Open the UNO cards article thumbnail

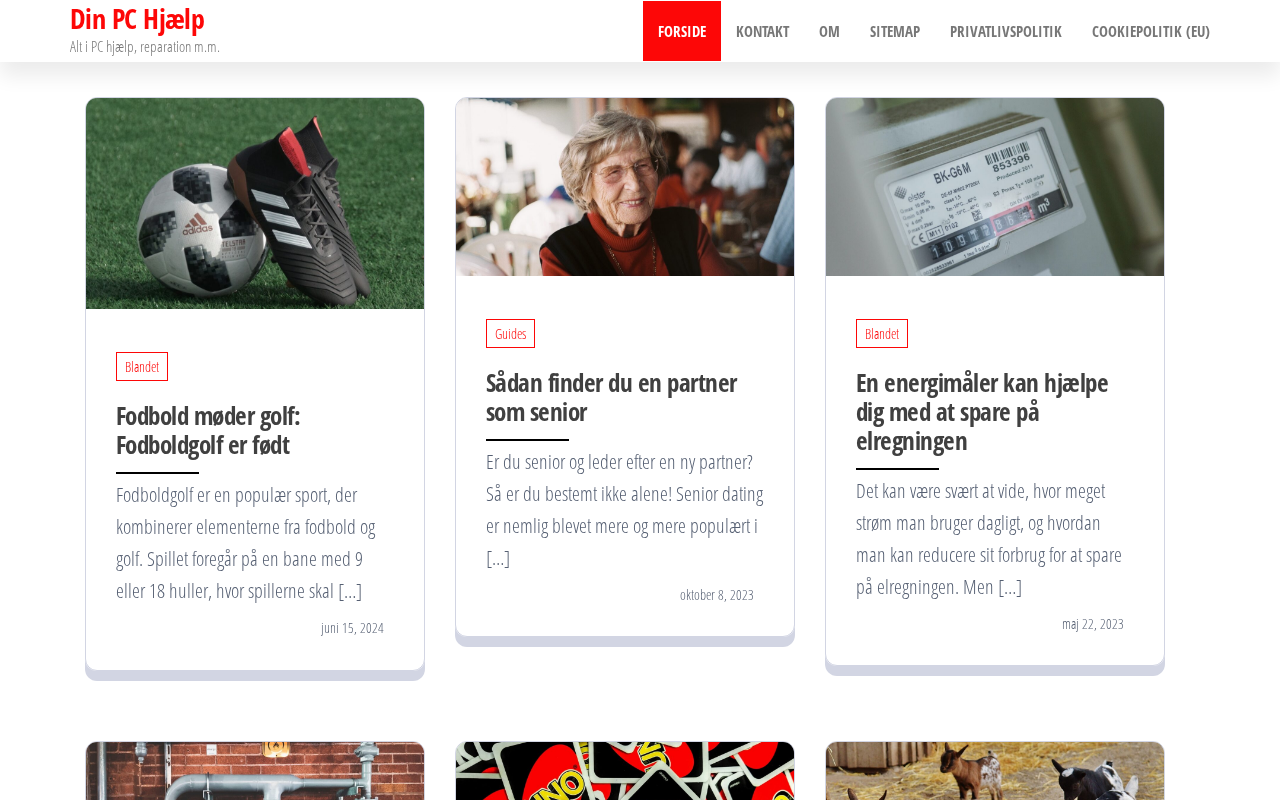coord(625,771)
